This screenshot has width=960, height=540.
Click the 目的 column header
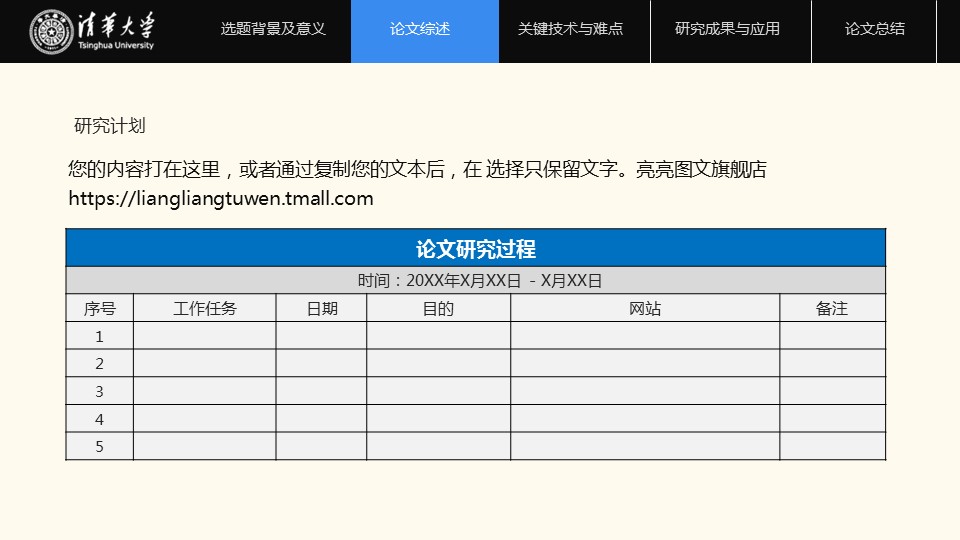point(438,309)
